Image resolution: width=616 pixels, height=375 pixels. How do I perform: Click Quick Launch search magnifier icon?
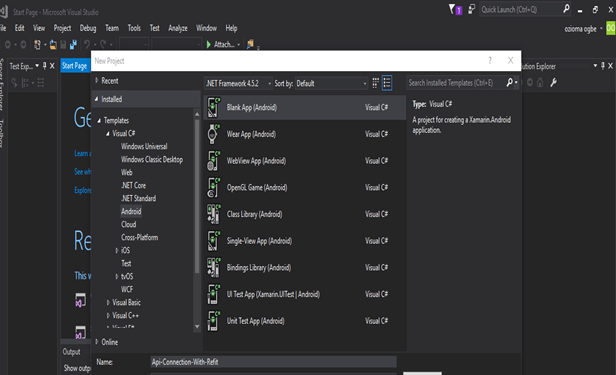click(566, 9)
